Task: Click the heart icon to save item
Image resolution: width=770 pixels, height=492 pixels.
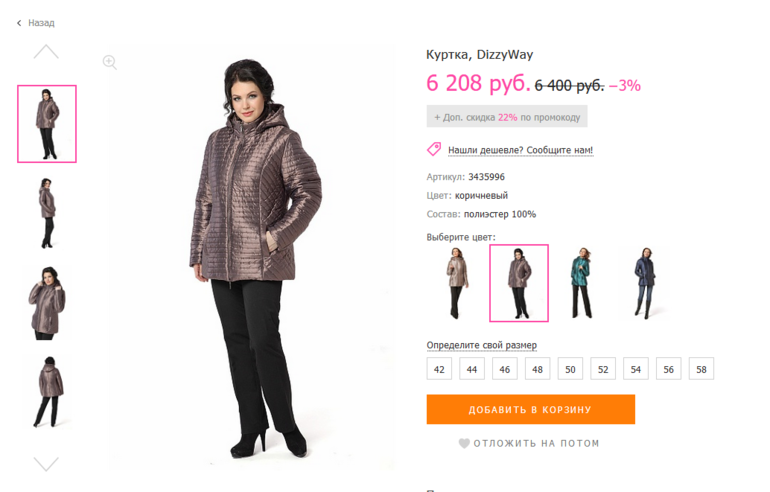Action: click(464, 443)
